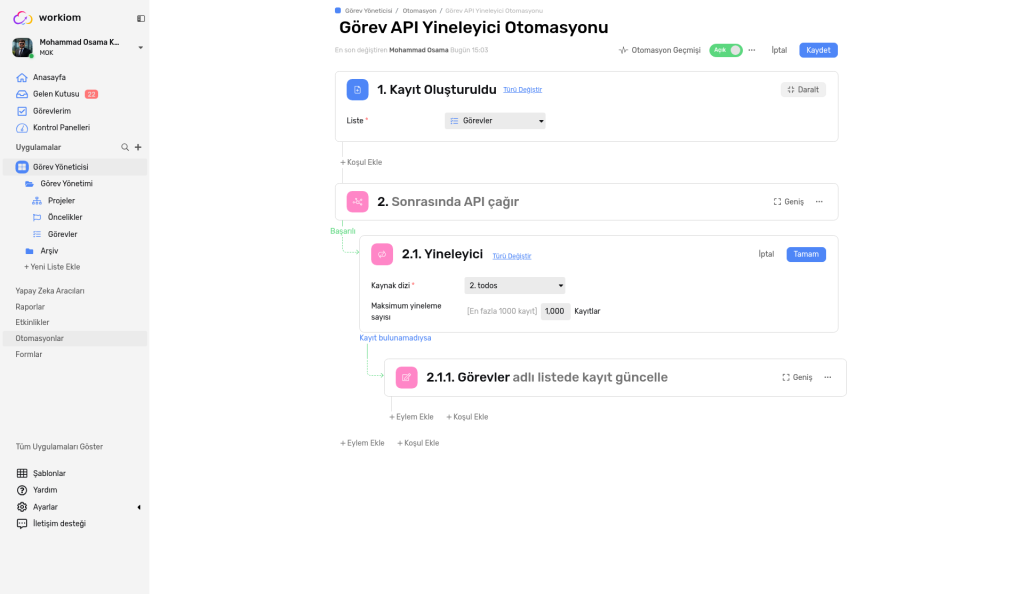This screenshot has height=594, width=1024.
Task: Open Otomasyon Geçmişi history
Action: 660,50
